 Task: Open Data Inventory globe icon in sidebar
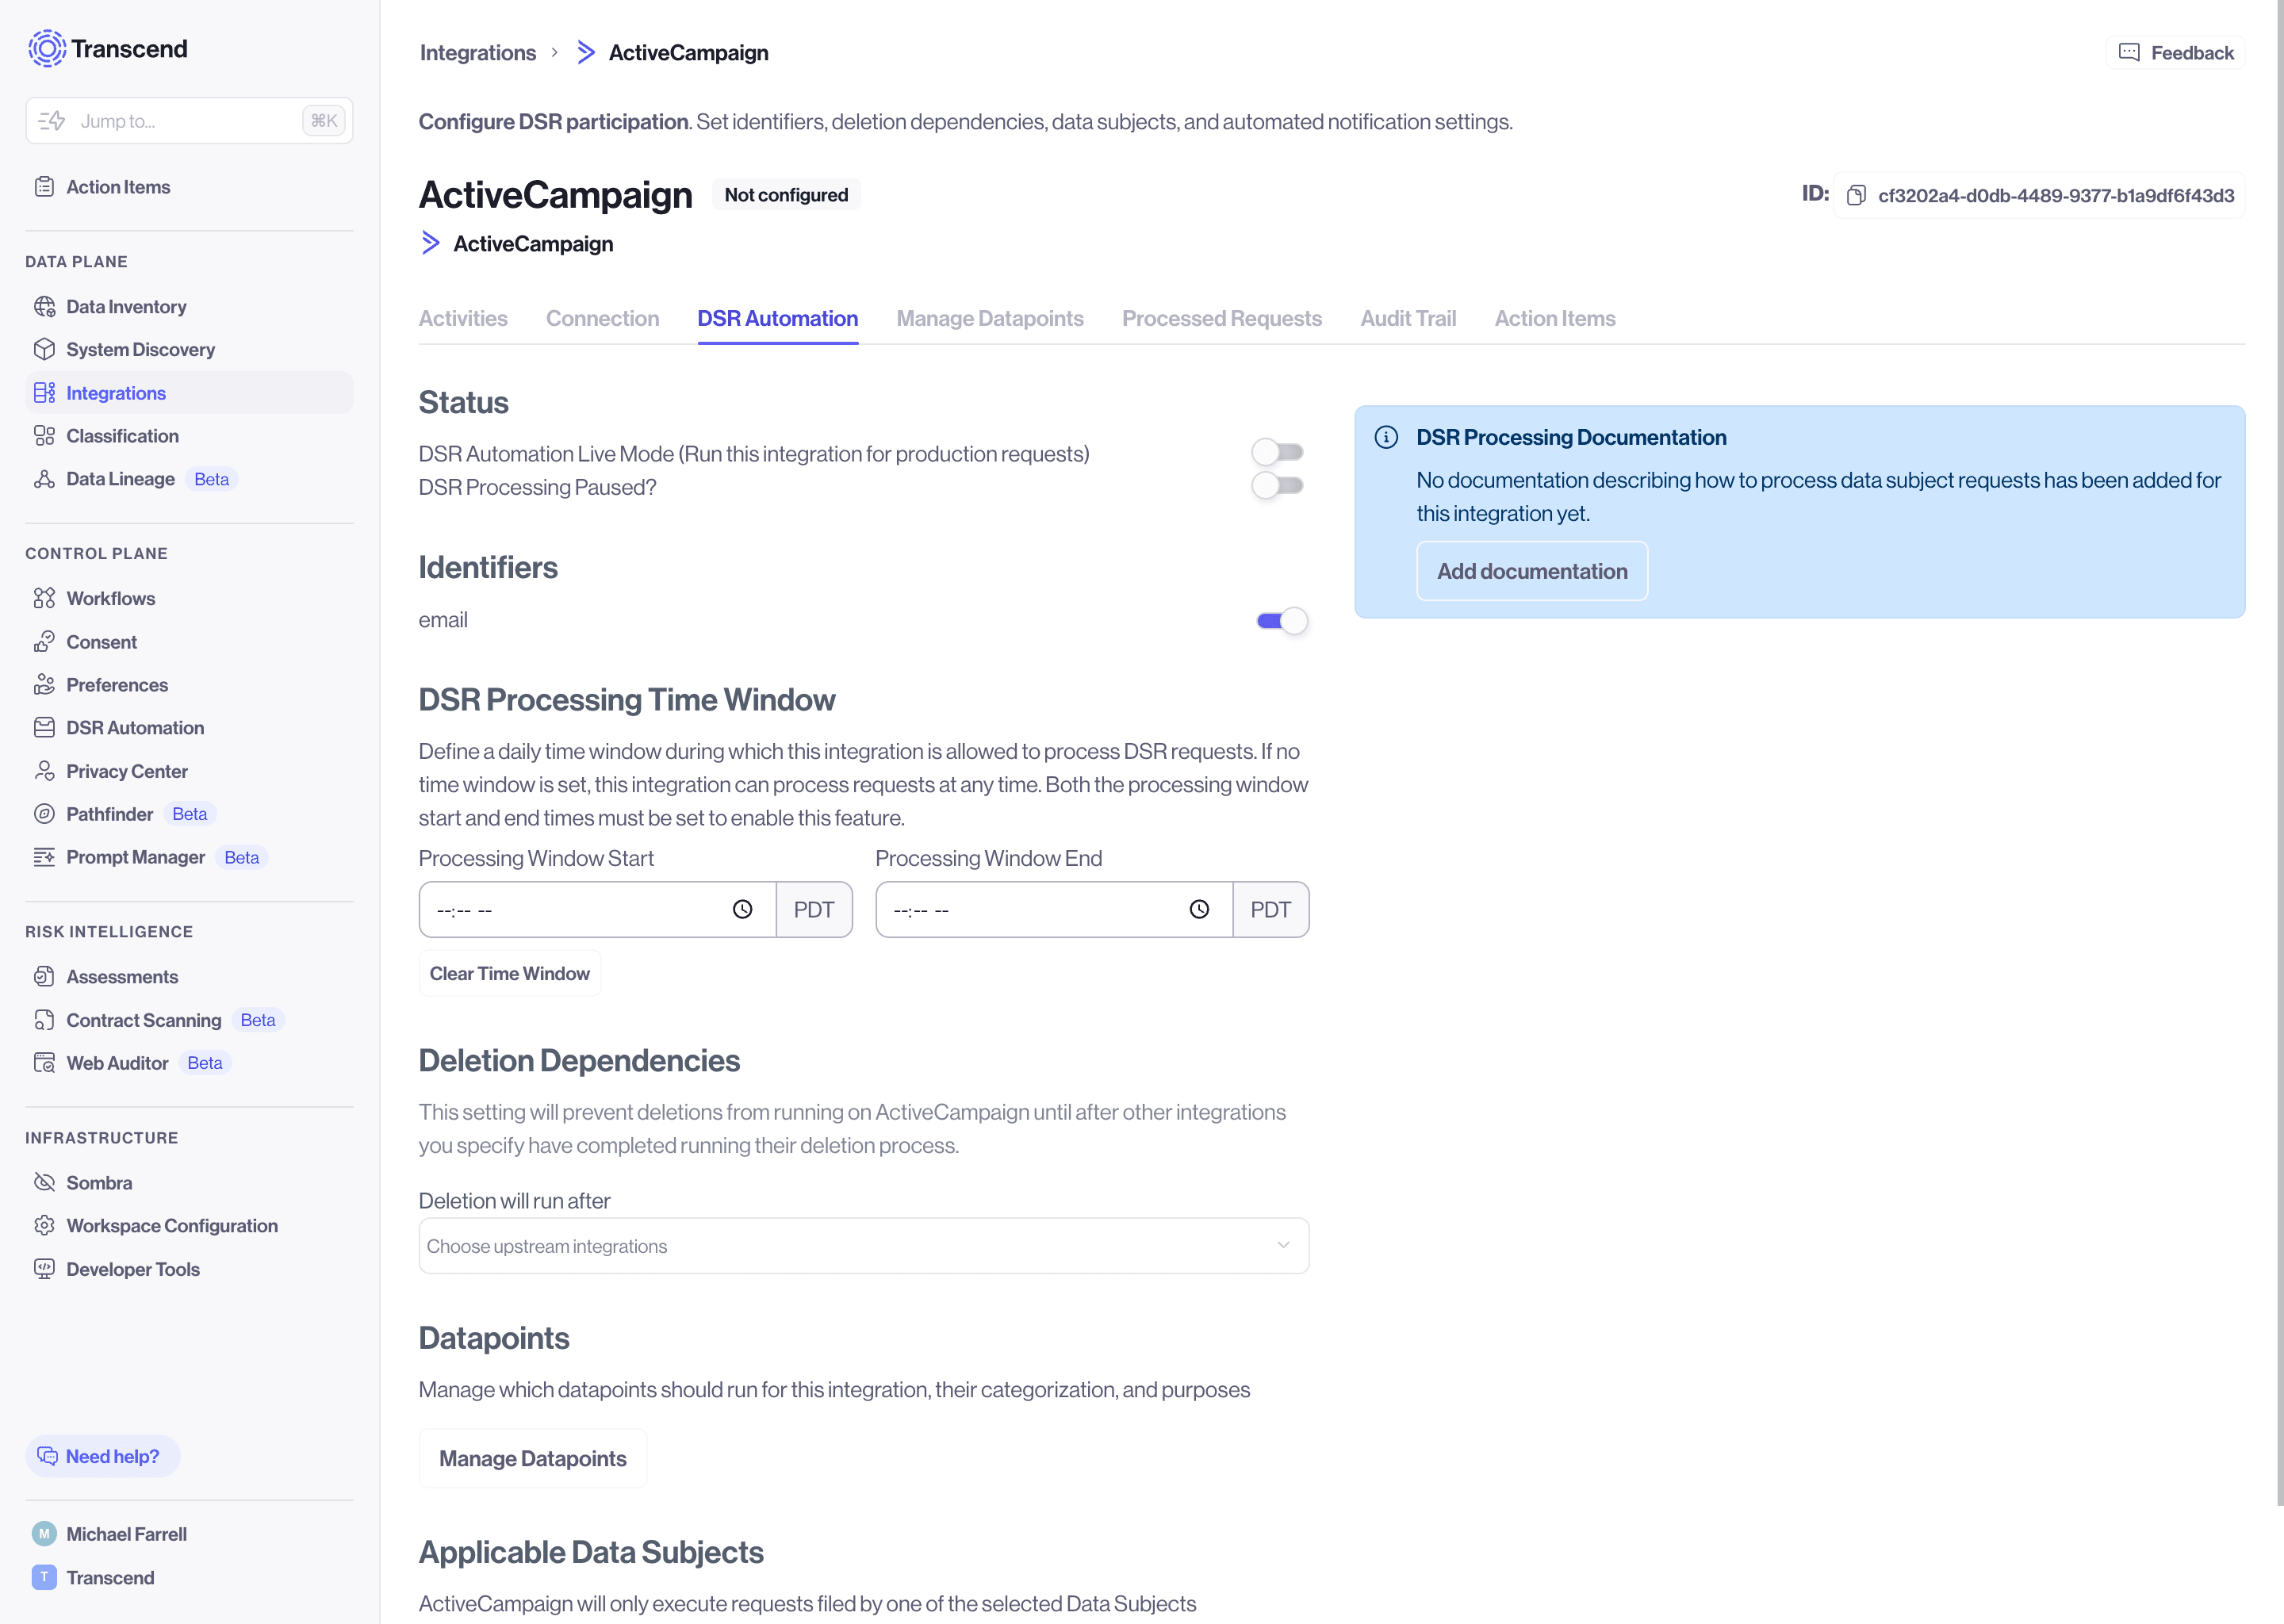pos(44,306)
